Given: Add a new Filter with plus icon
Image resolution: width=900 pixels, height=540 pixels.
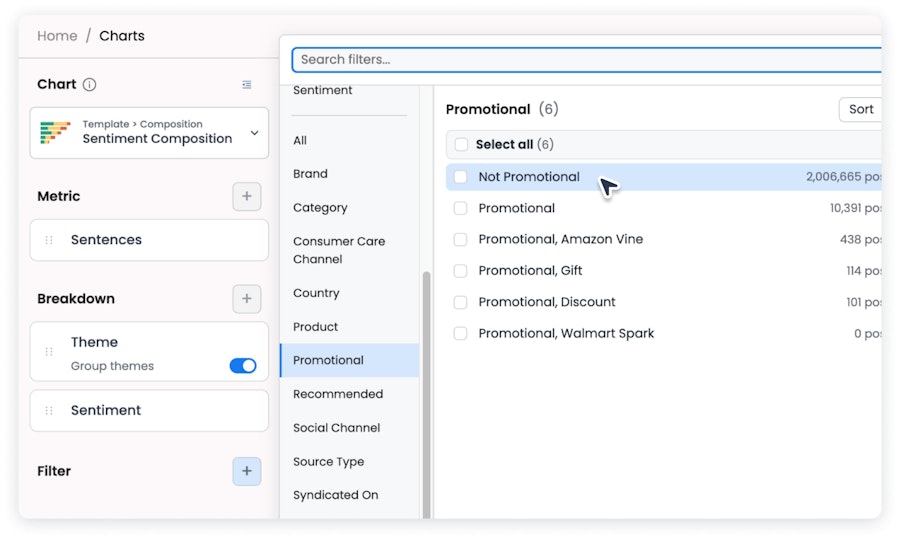Looking at the screenshot, I should [x=247, y=471].
